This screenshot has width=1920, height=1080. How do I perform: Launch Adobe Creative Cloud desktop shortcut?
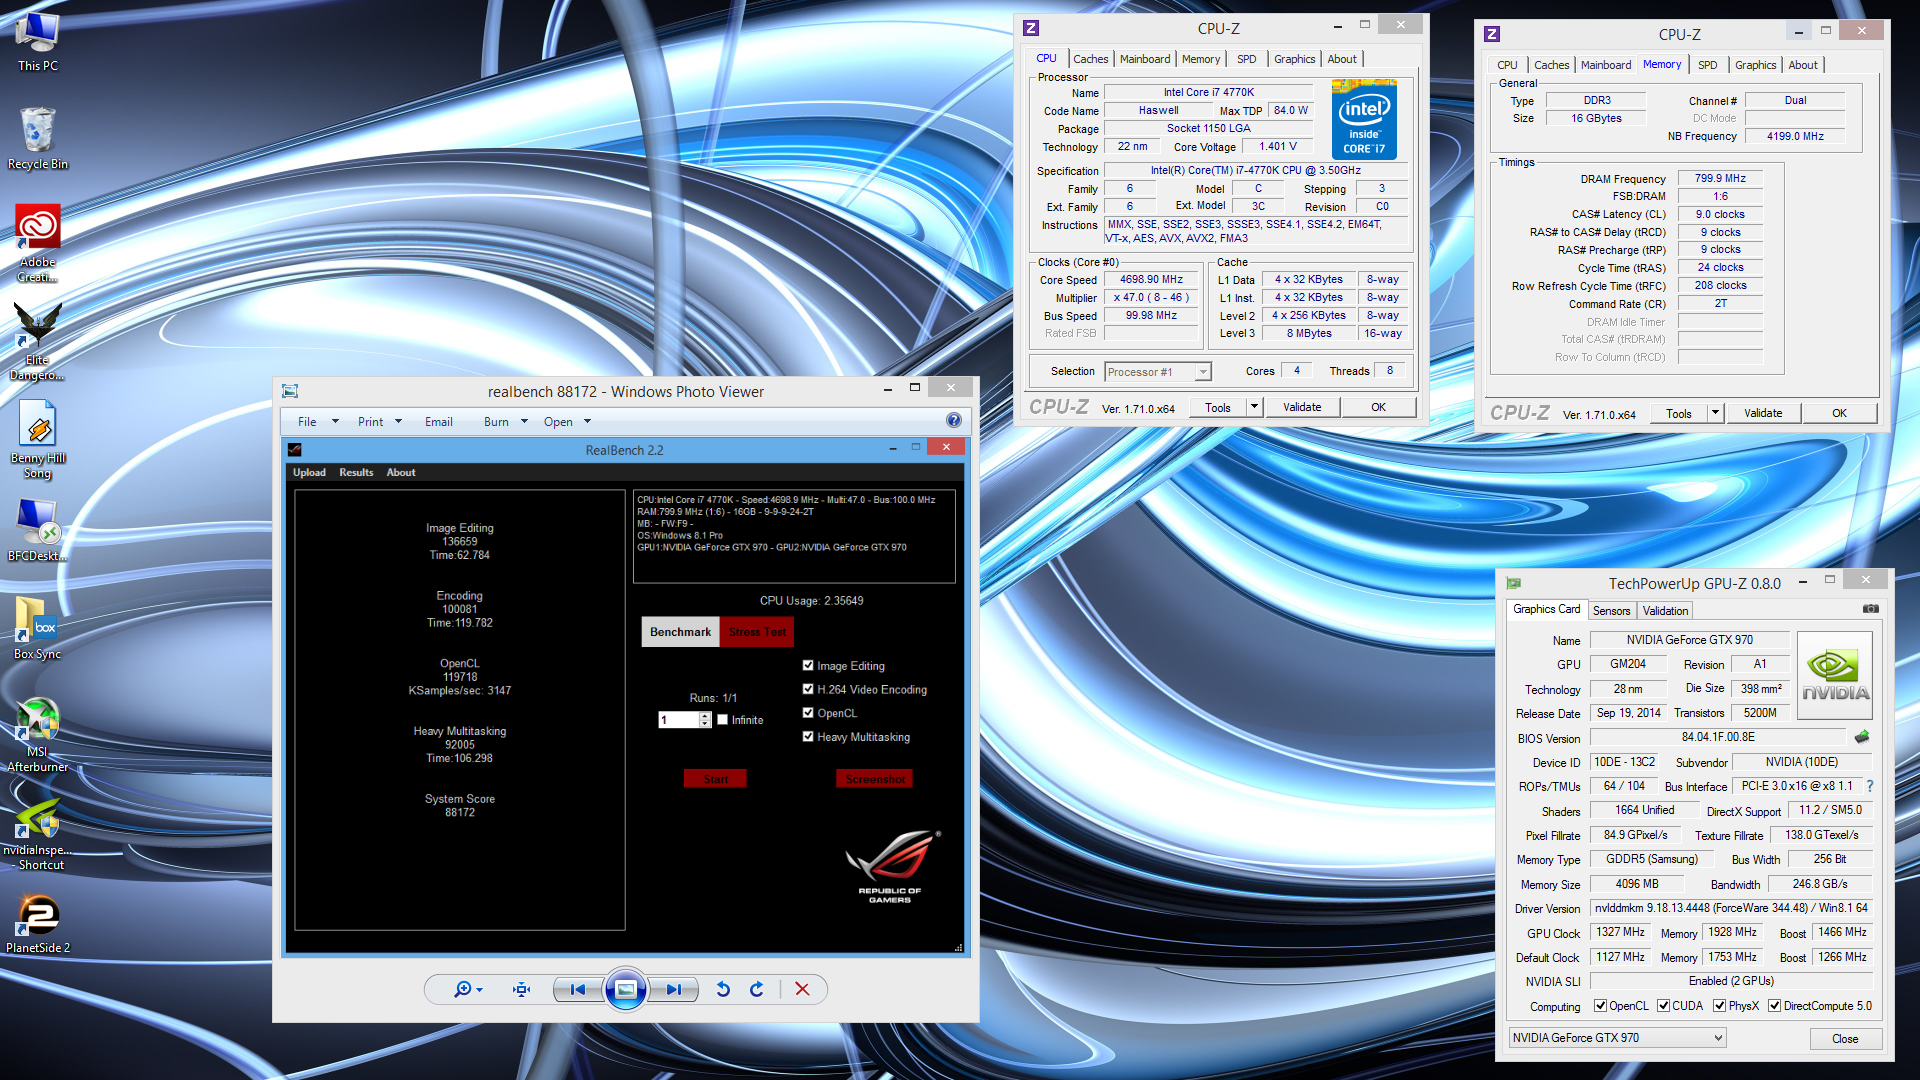click(38, 243)
